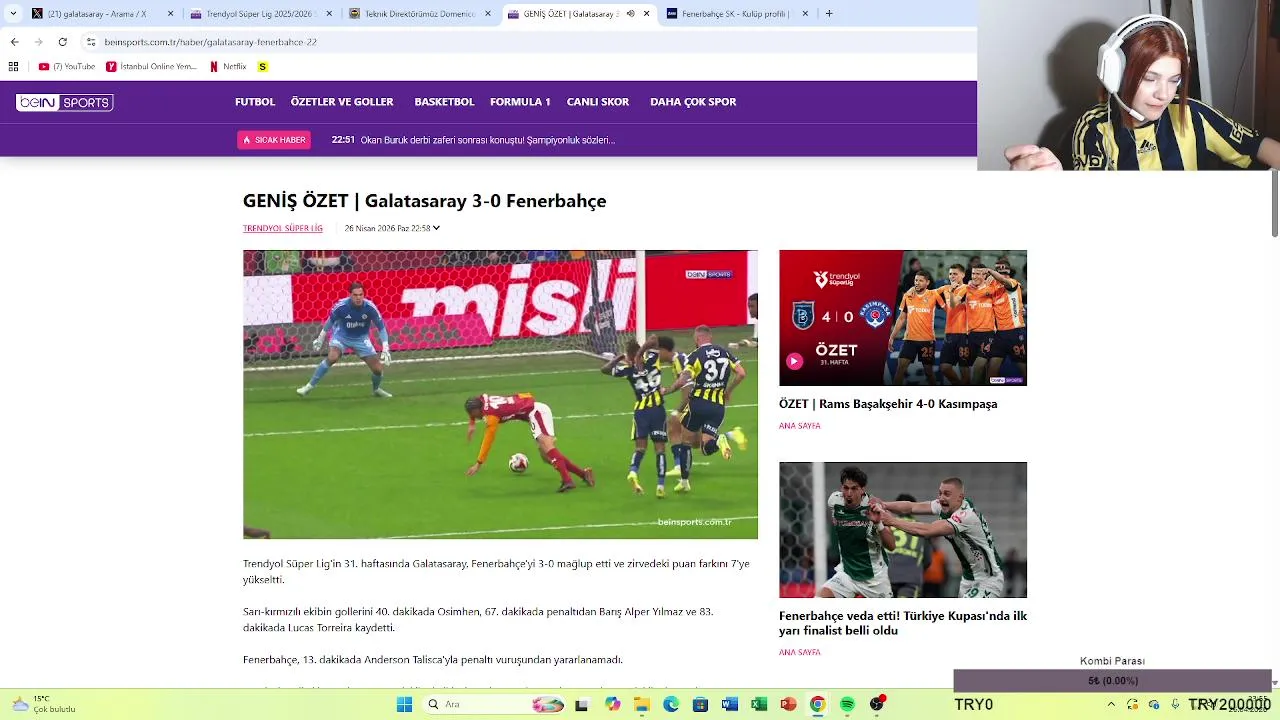Click the TRENDYOL SÜPER LİG category link

tap(283, 228)
